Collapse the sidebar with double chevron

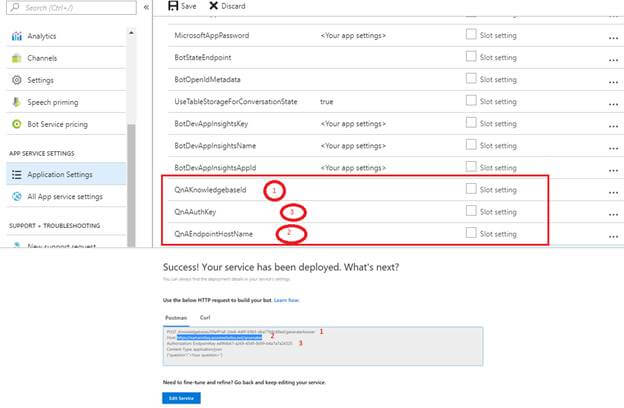click(x=146, y=7)
